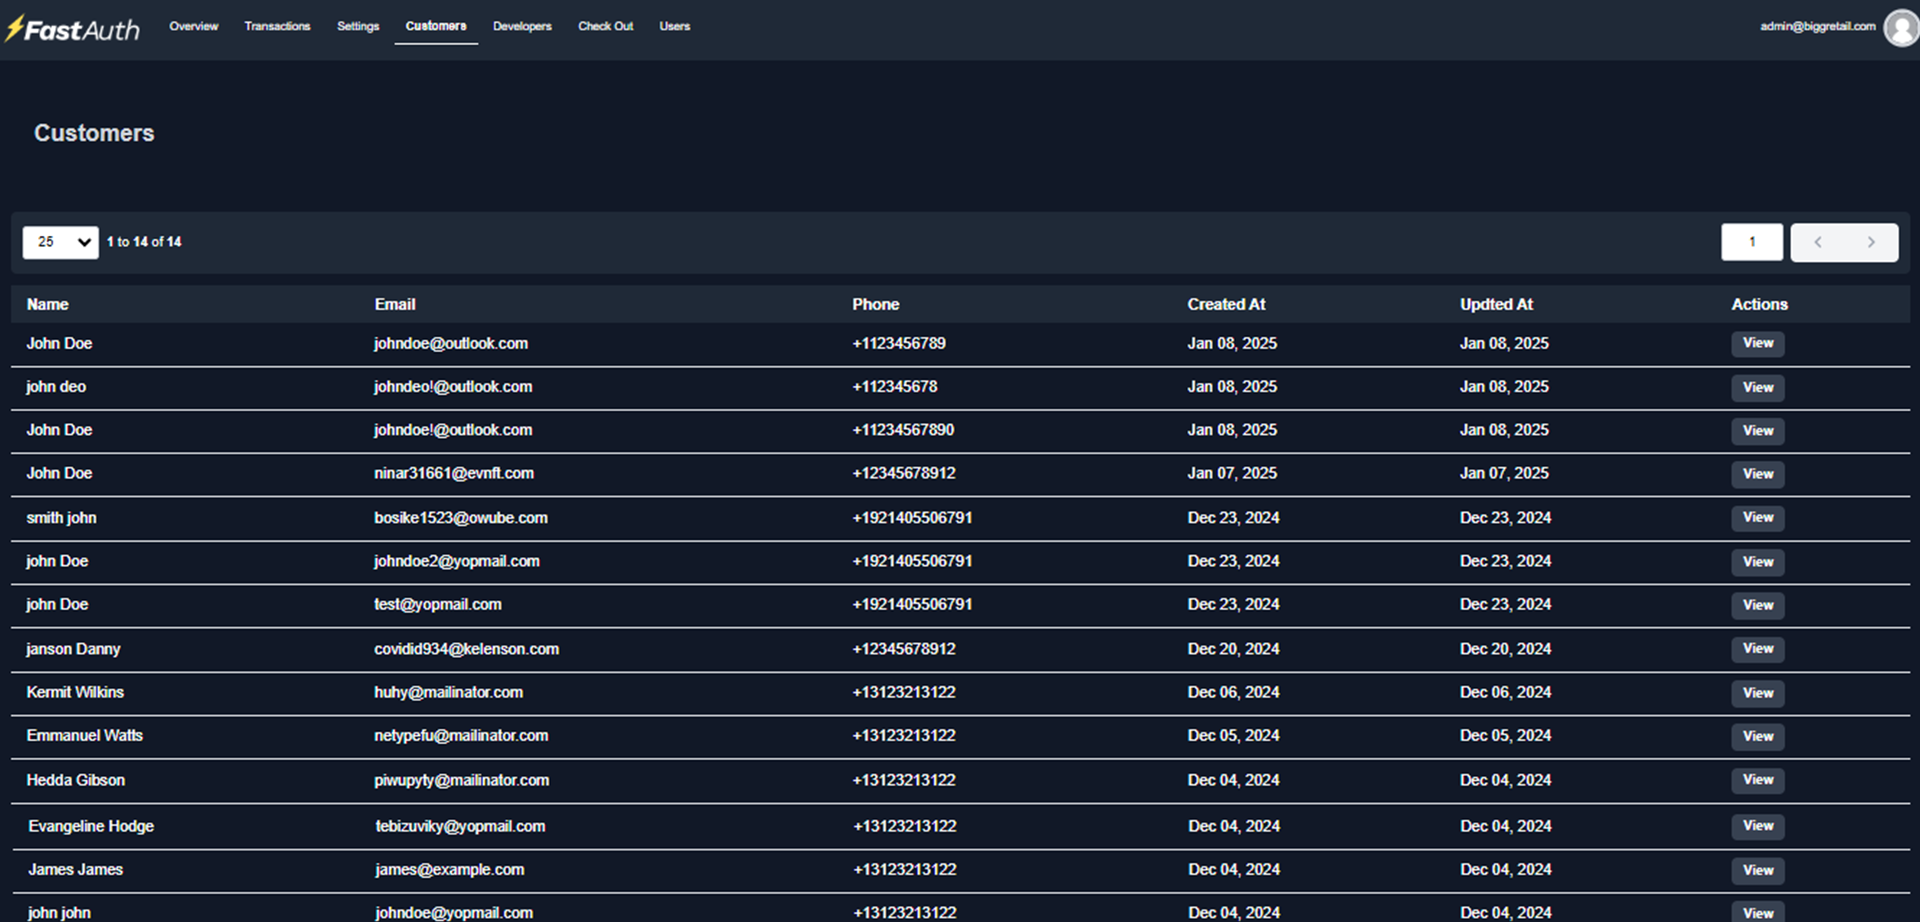Click the Created At column header
Screen dimensions: 1920x922
click(1226, 305)
